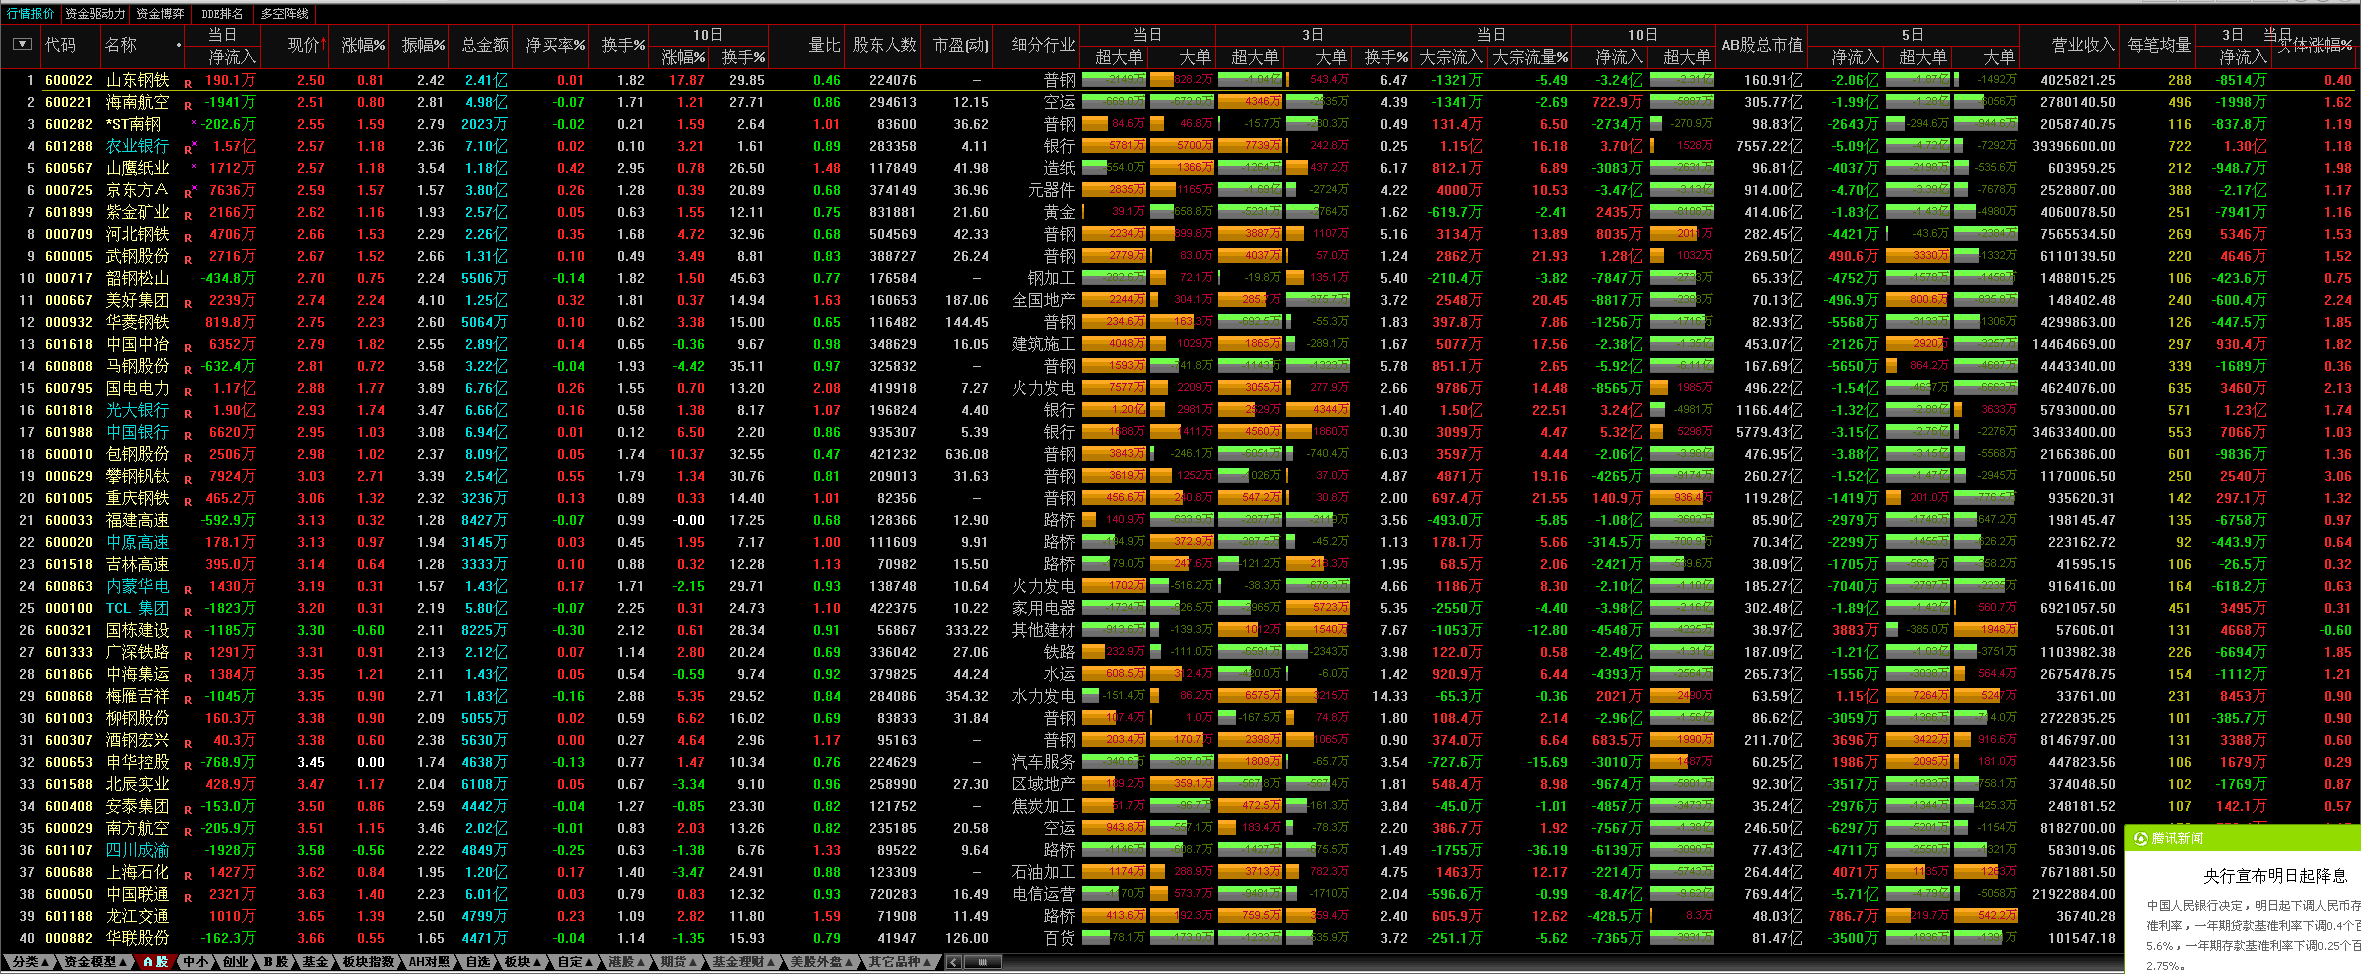Expand the 分类 bottom tab menu
The height and width of the screenshot is (974, 2361).
30,962
